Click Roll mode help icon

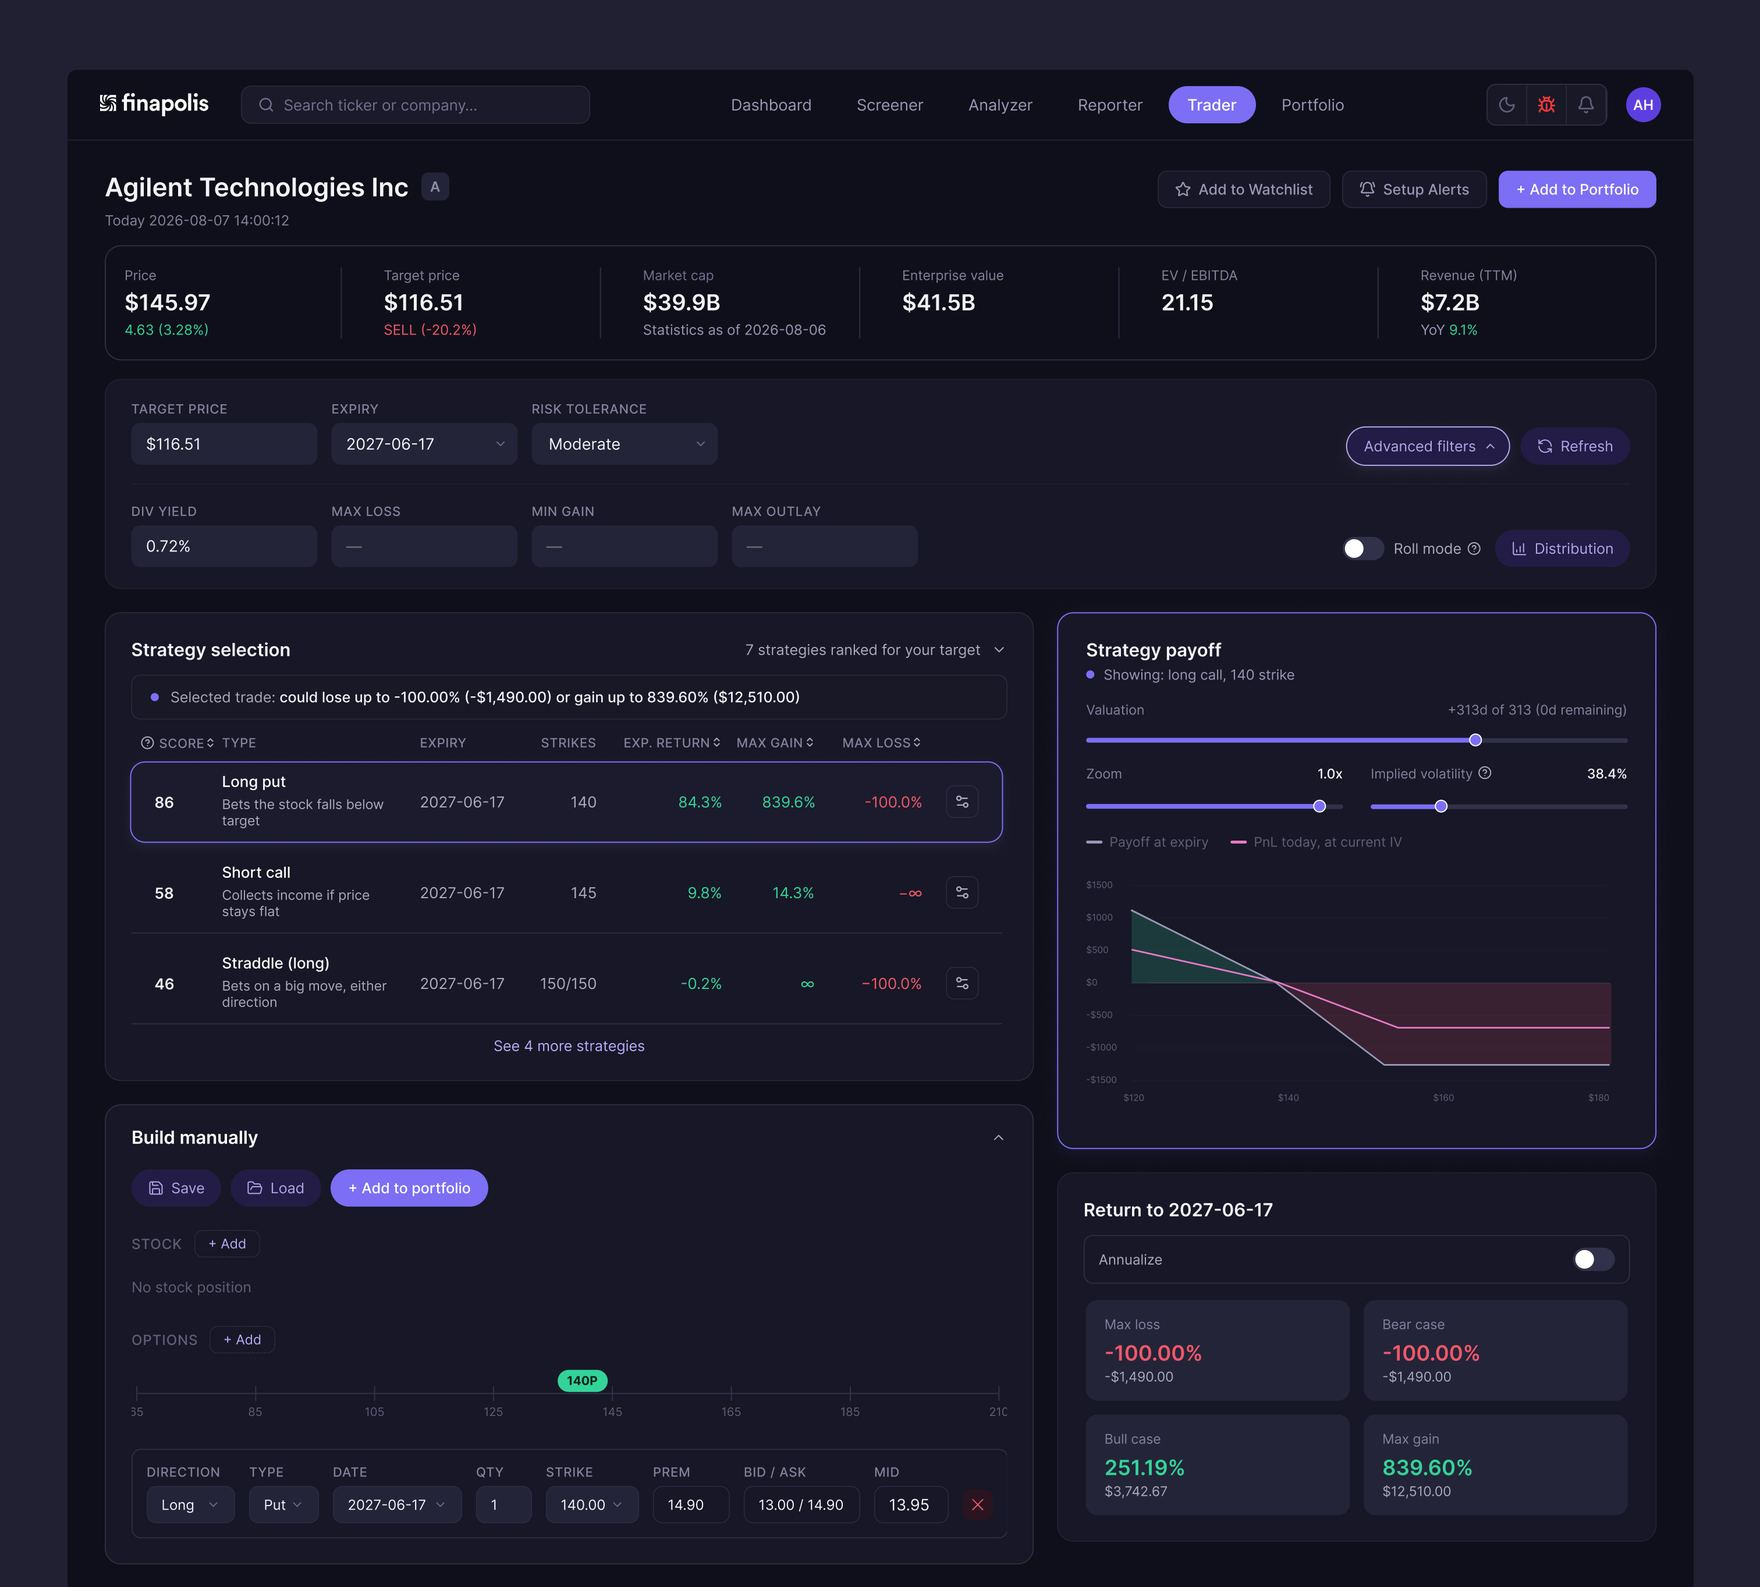pyautogui.click(x=1474, y=549)
